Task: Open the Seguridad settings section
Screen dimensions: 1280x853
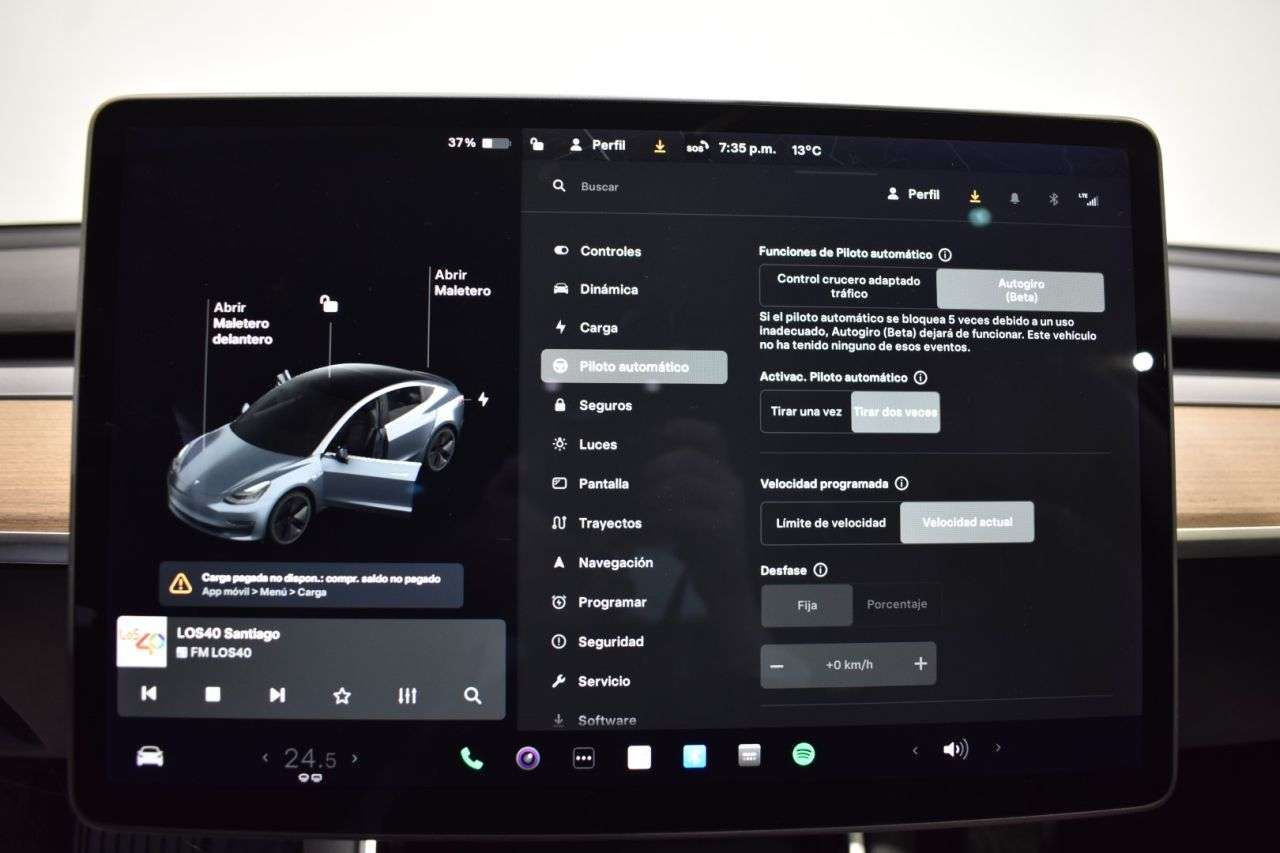Action: click(x=610, y=642)
